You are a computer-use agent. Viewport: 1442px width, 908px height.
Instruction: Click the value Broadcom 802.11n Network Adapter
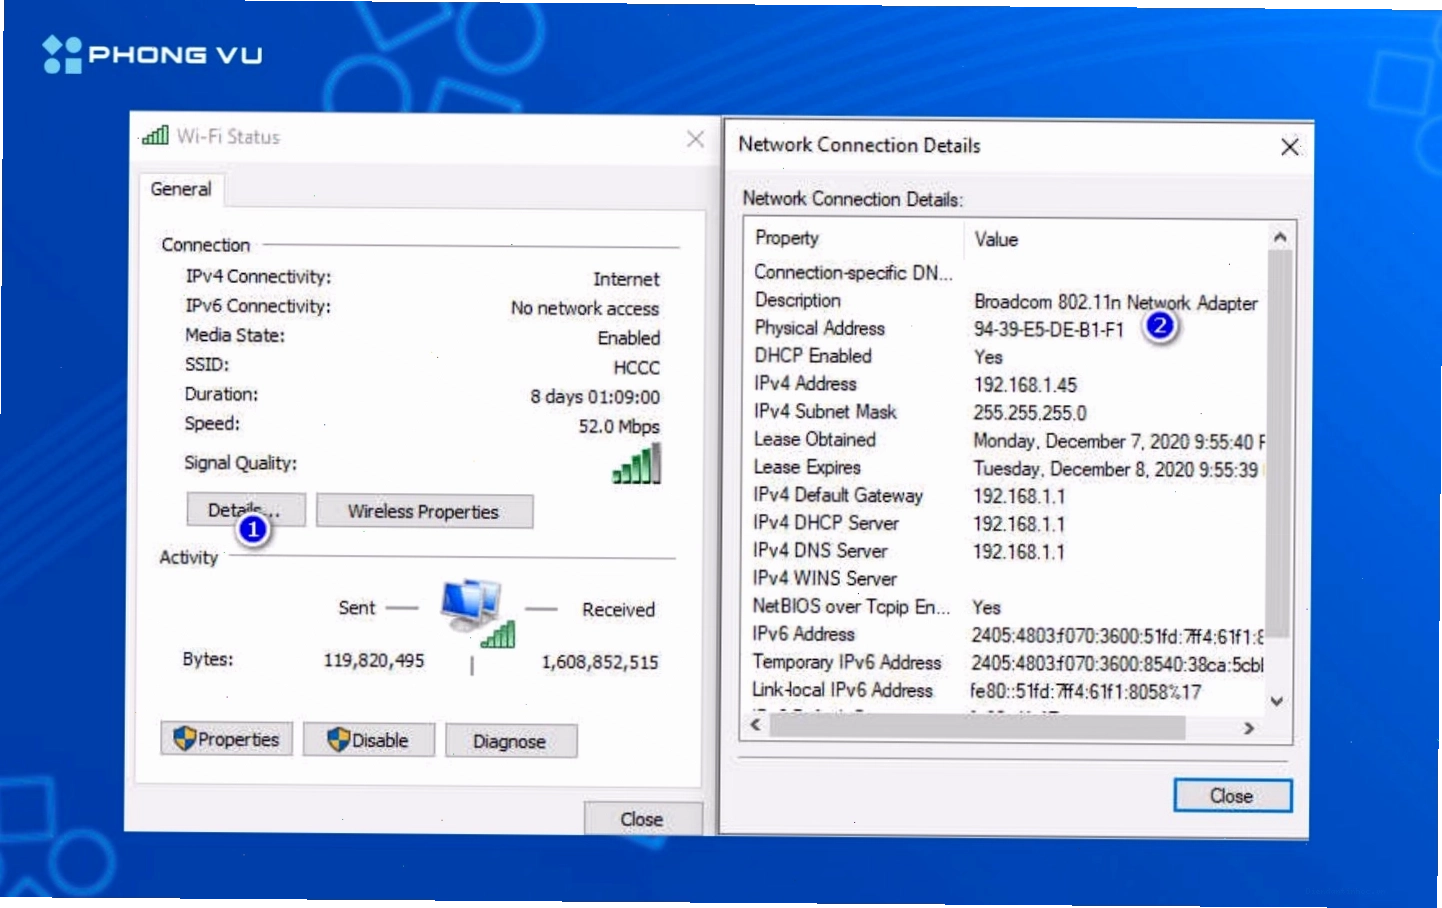tap(1116, 302)
